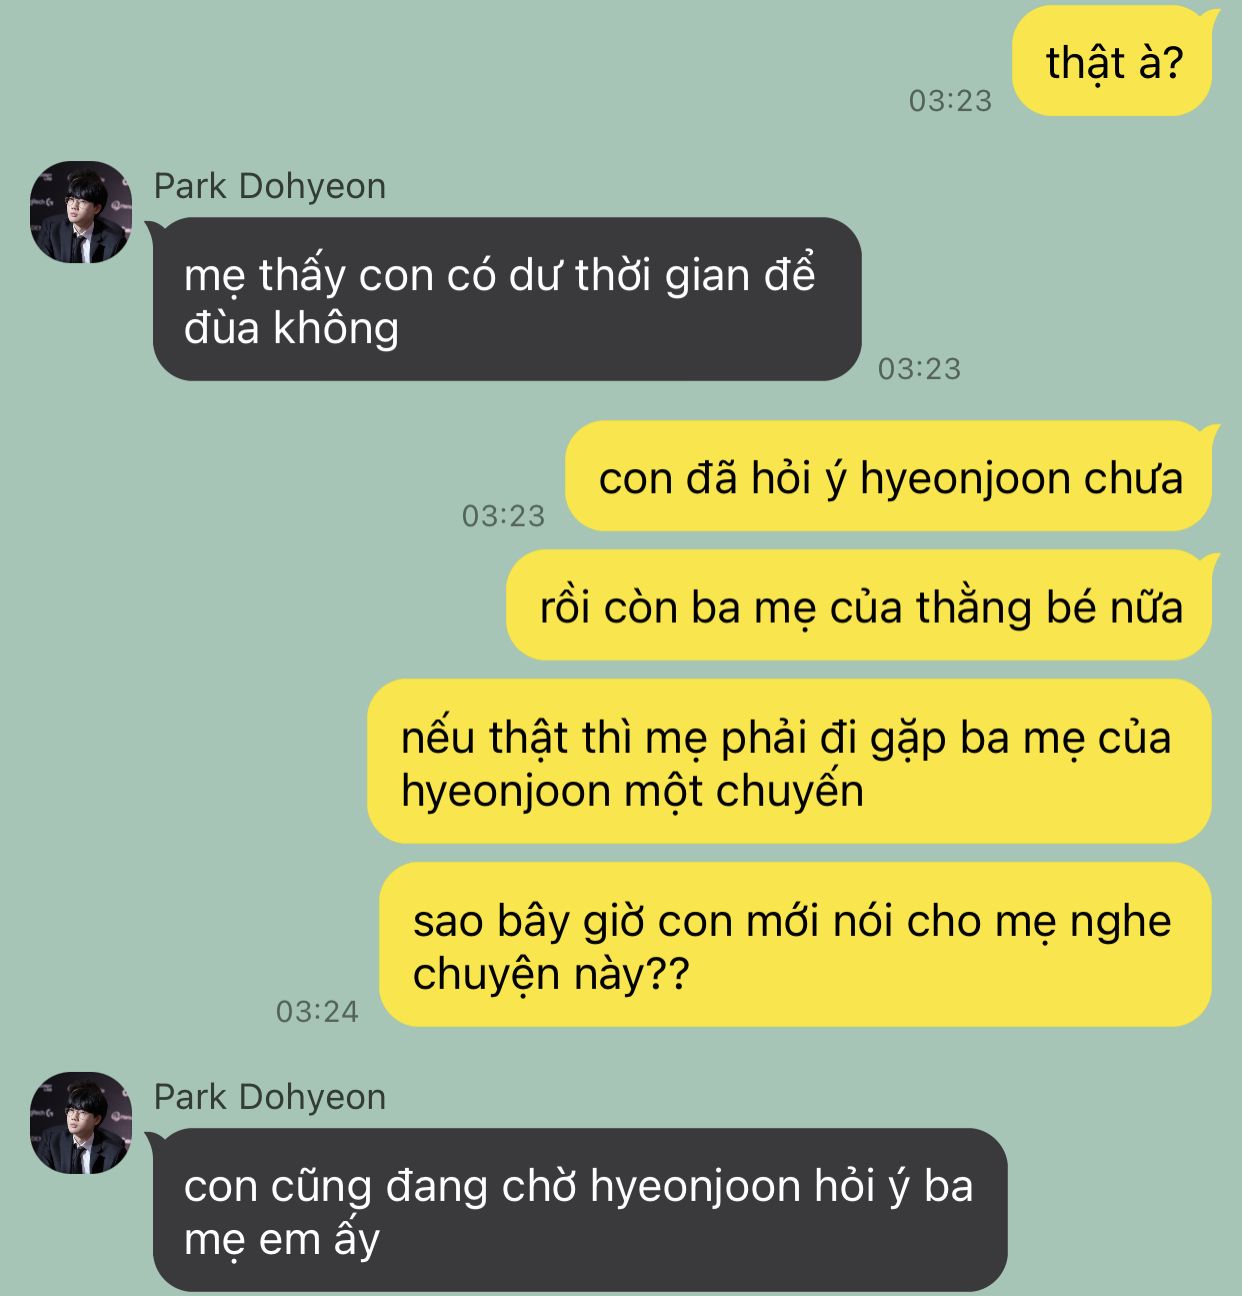Tap 'hyeonjoon một chuyến' text line

[x=632, y=791]
